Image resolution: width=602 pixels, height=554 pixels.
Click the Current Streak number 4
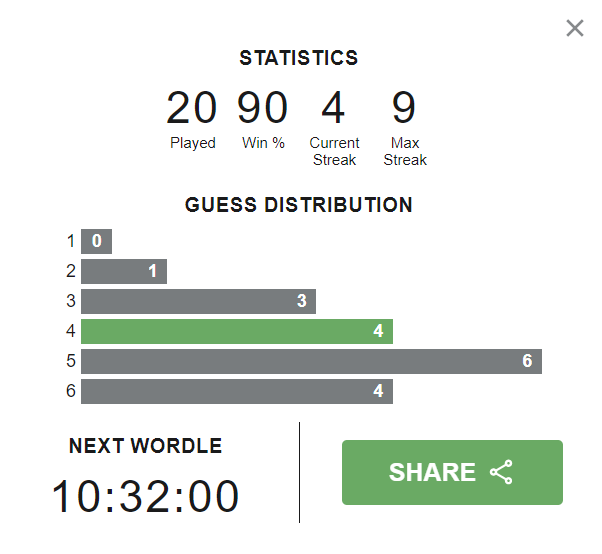click(334, 108)
